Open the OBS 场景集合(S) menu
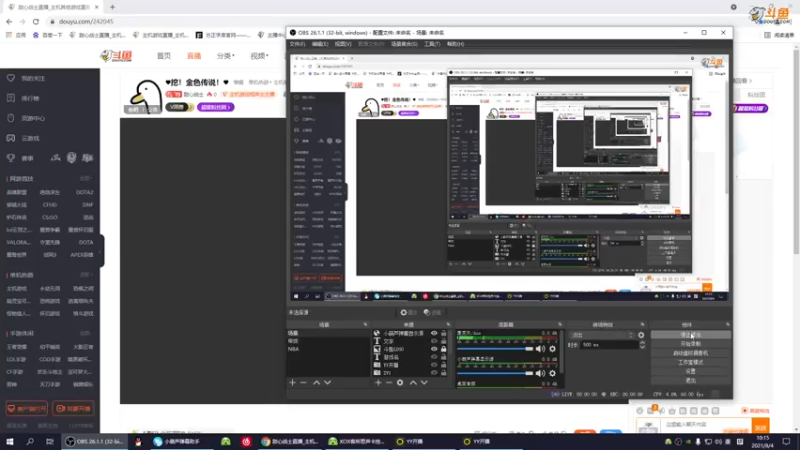 coord(404,44)
